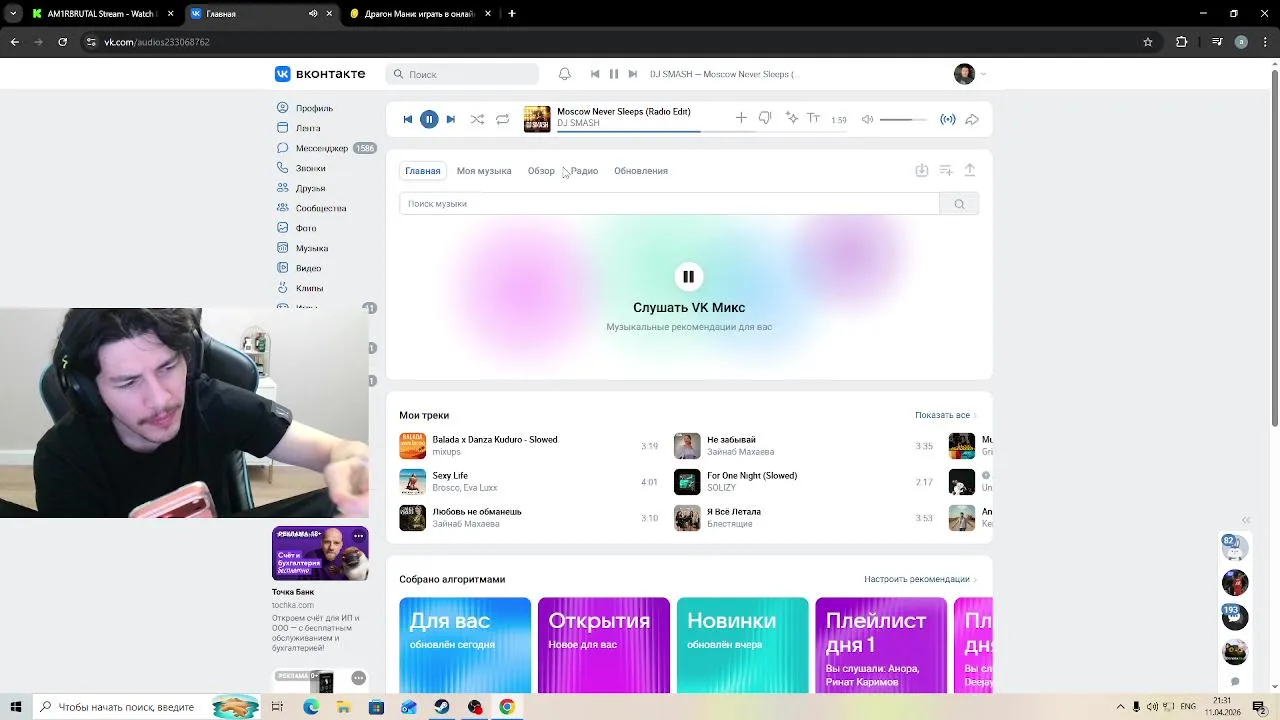Open Chrome extensions puzzle icon
Viewport: 1280px width, 720px height.
(x=1181, y=42)
